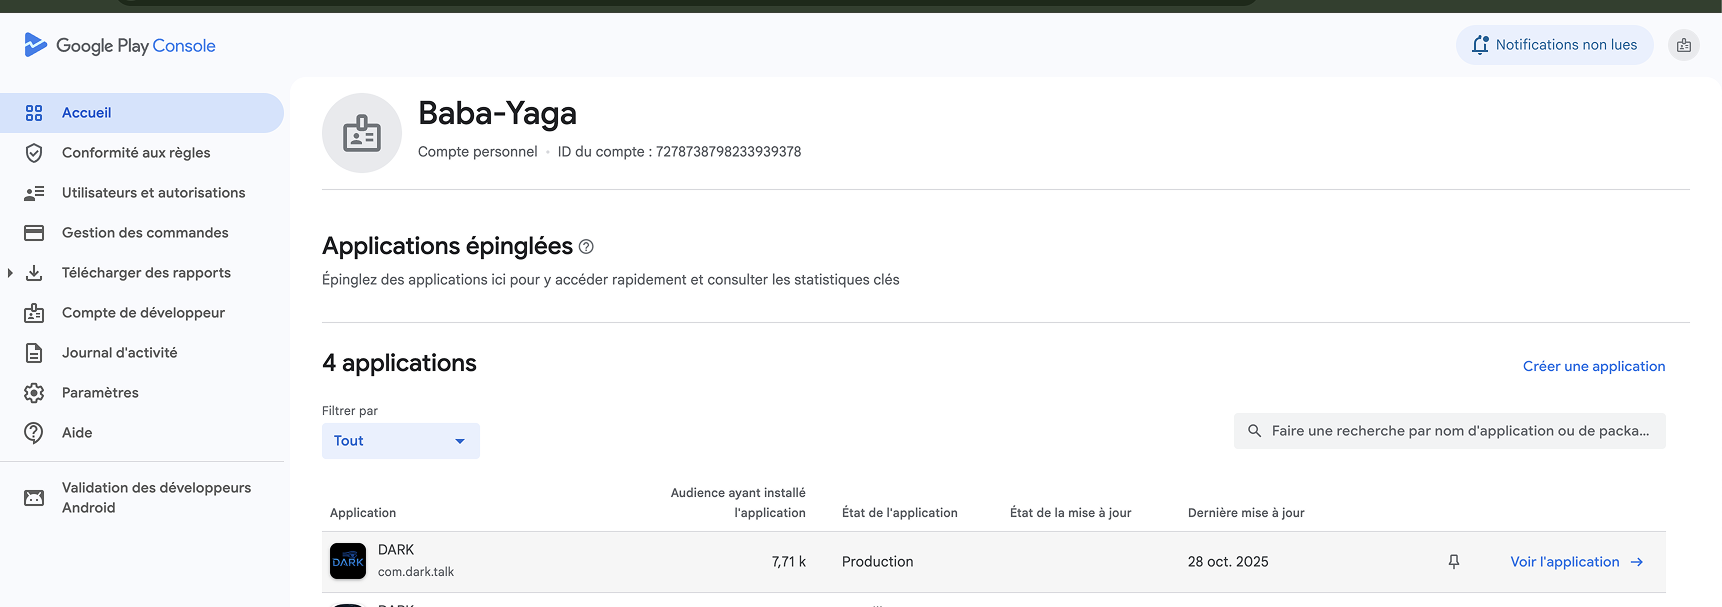Click the DARK app thumbnail icon
Image resolution: width=1722 pixels, height=607 pixels.
[348, 561]
